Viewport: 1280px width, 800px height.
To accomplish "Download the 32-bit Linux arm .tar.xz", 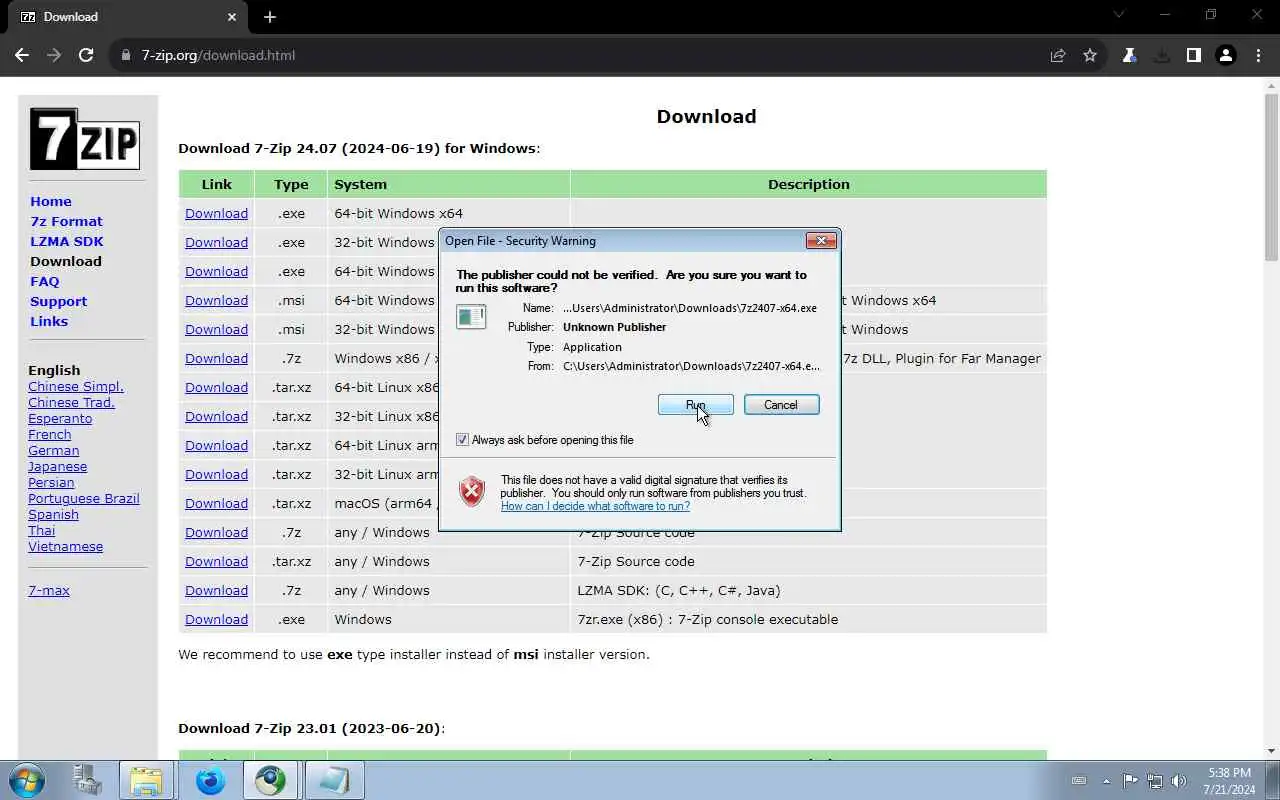I will [216, 474].
